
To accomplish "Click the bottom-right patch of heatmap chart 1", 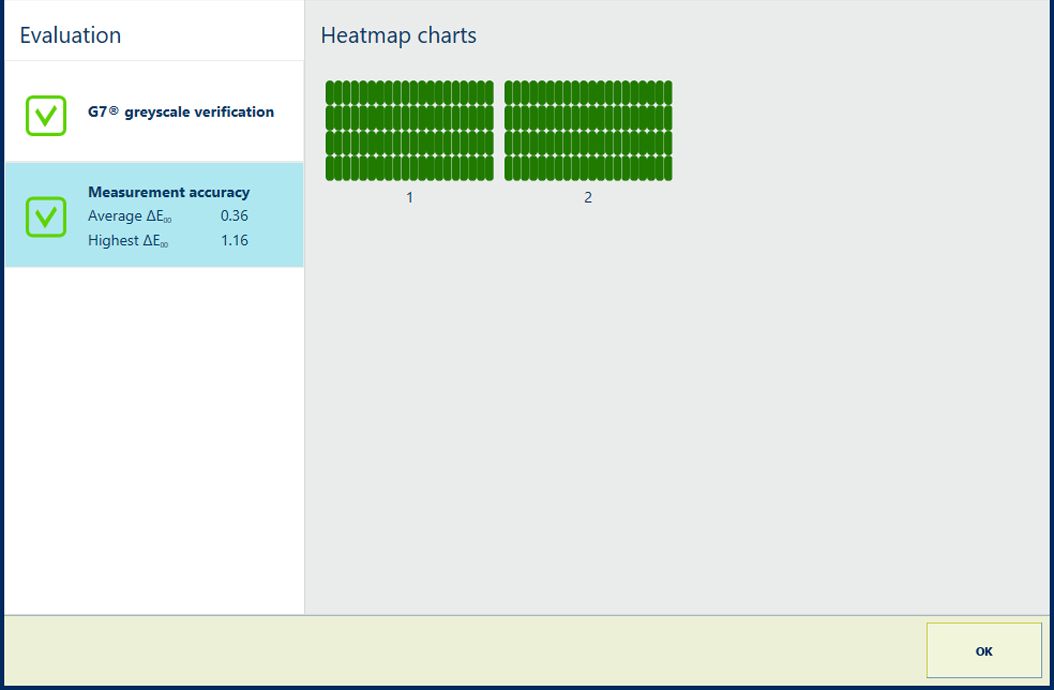I will click(489, 168).
